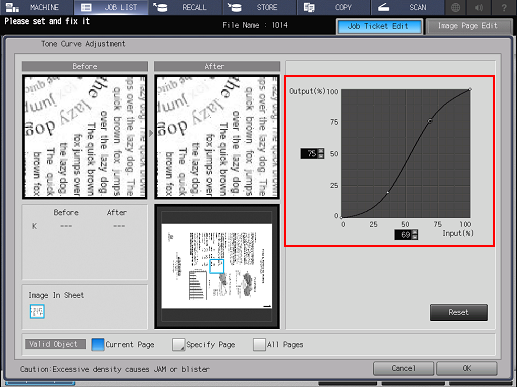
Task: Select the Job Ticket Edit tab
Action: (x=379, y=26)
